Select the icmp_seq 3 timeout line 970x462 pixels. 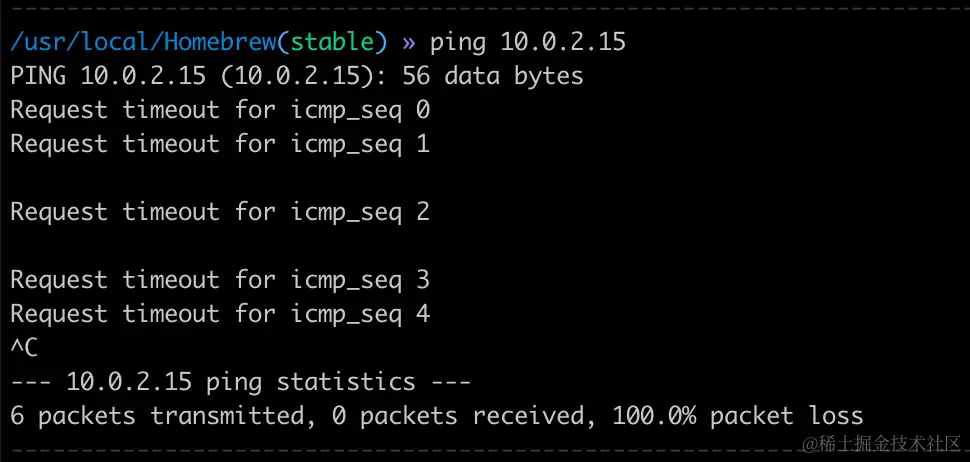point(220,280)
